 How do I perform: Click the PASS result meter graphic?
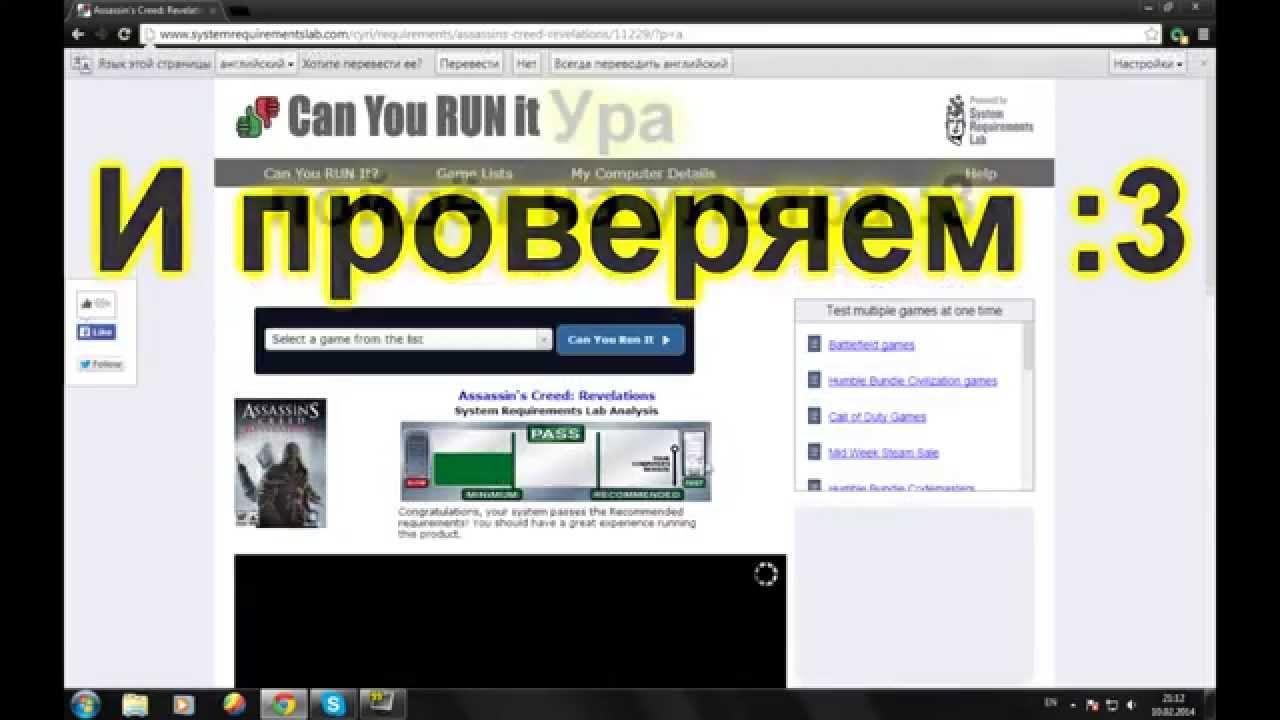(556, 462)
